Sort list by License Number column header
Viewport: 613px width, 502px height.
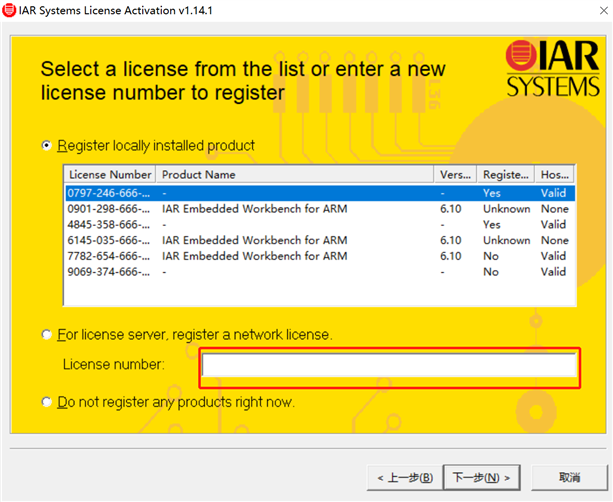pyautogui.click(x=110, y=174)
